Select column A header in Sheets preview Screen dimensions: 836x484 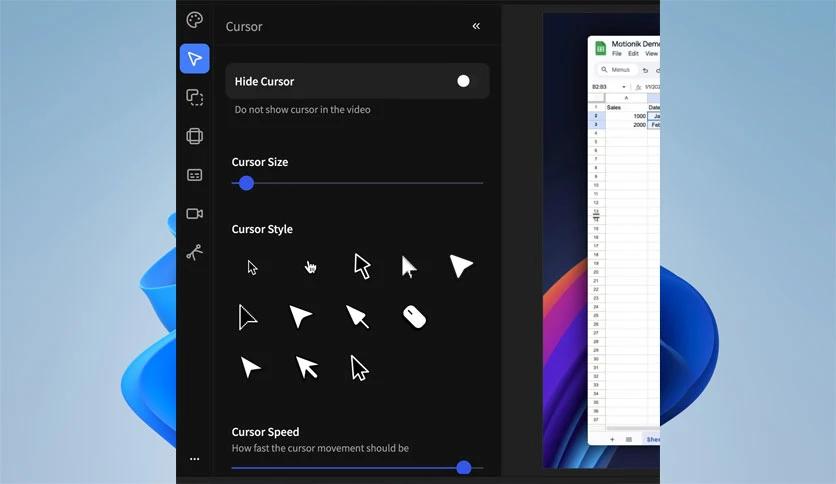coord(626,98)
